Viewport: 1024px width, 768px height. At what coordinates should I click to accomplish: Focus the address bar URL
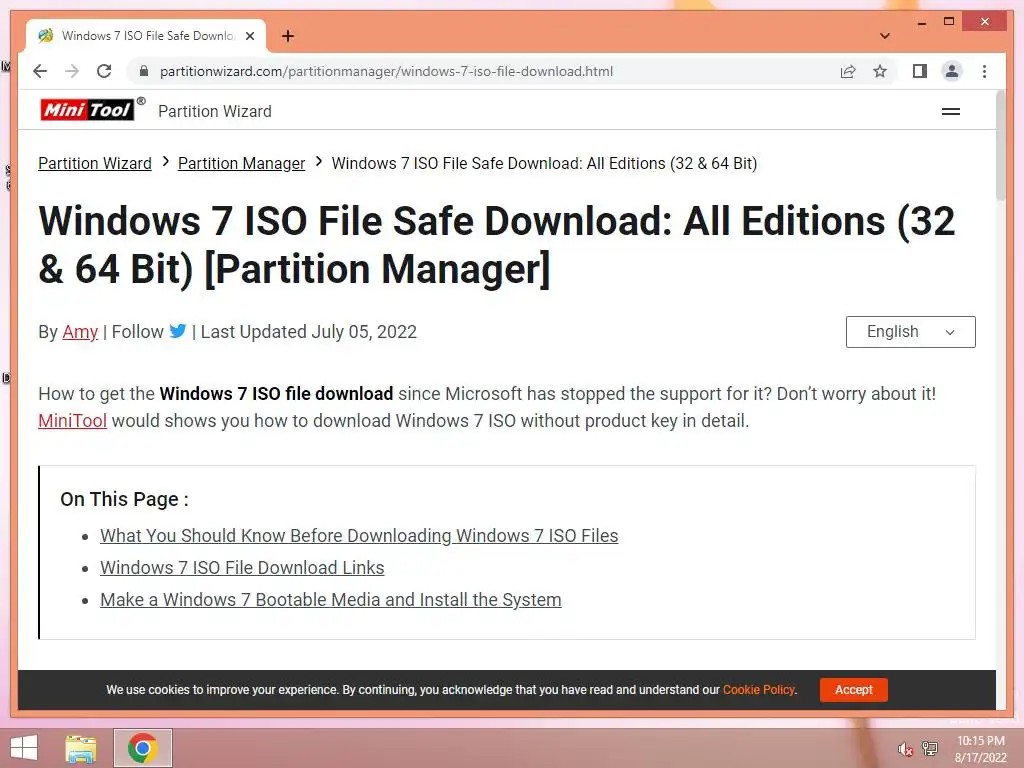pyautogui.click(x=387, y=71)
